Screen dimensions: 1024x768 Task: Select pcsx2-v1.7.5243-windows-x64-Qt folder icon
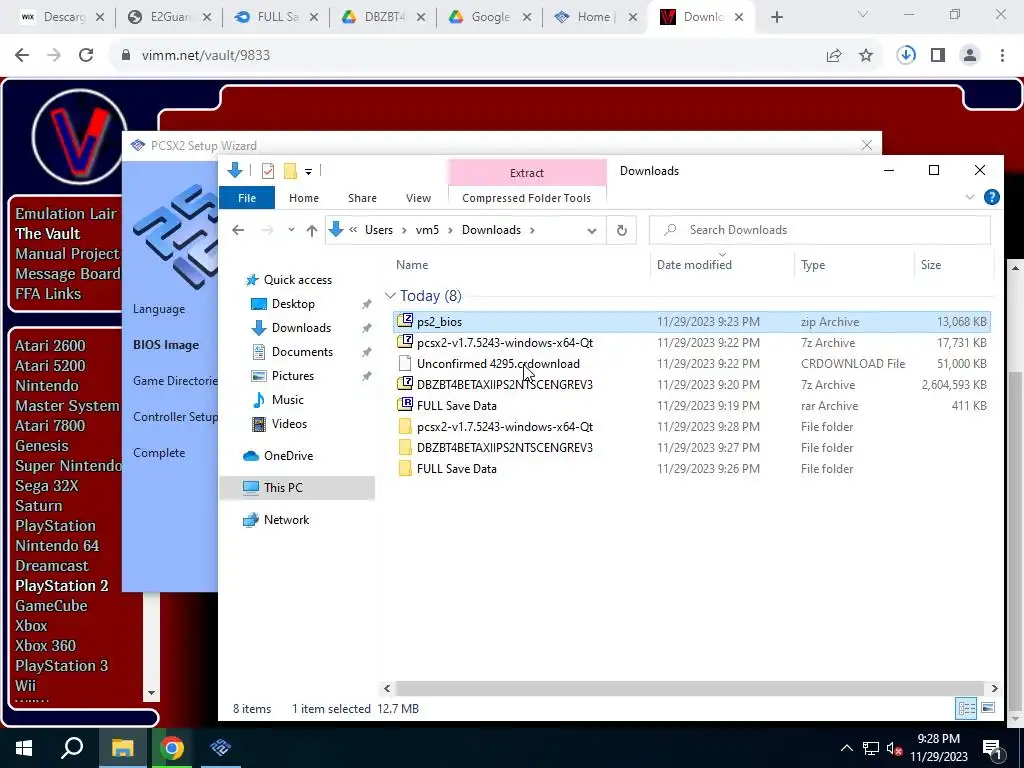tap(405, 426)
